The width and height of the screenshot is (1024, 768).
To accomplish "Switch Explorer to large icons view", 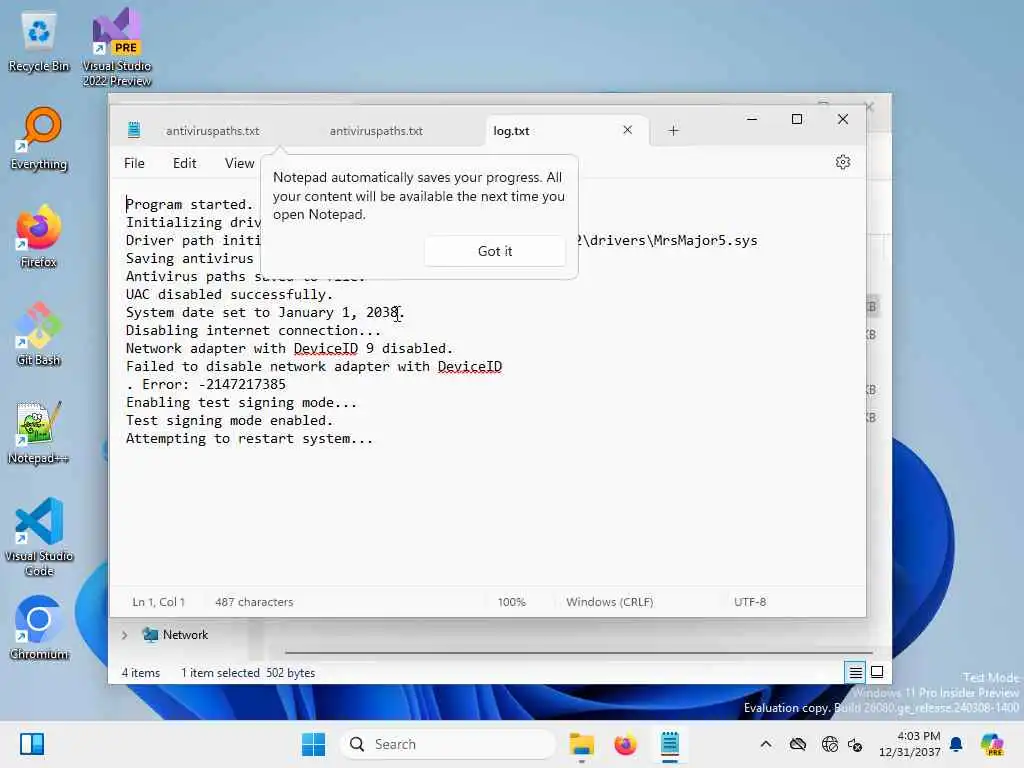I will (x=877, y=672).
